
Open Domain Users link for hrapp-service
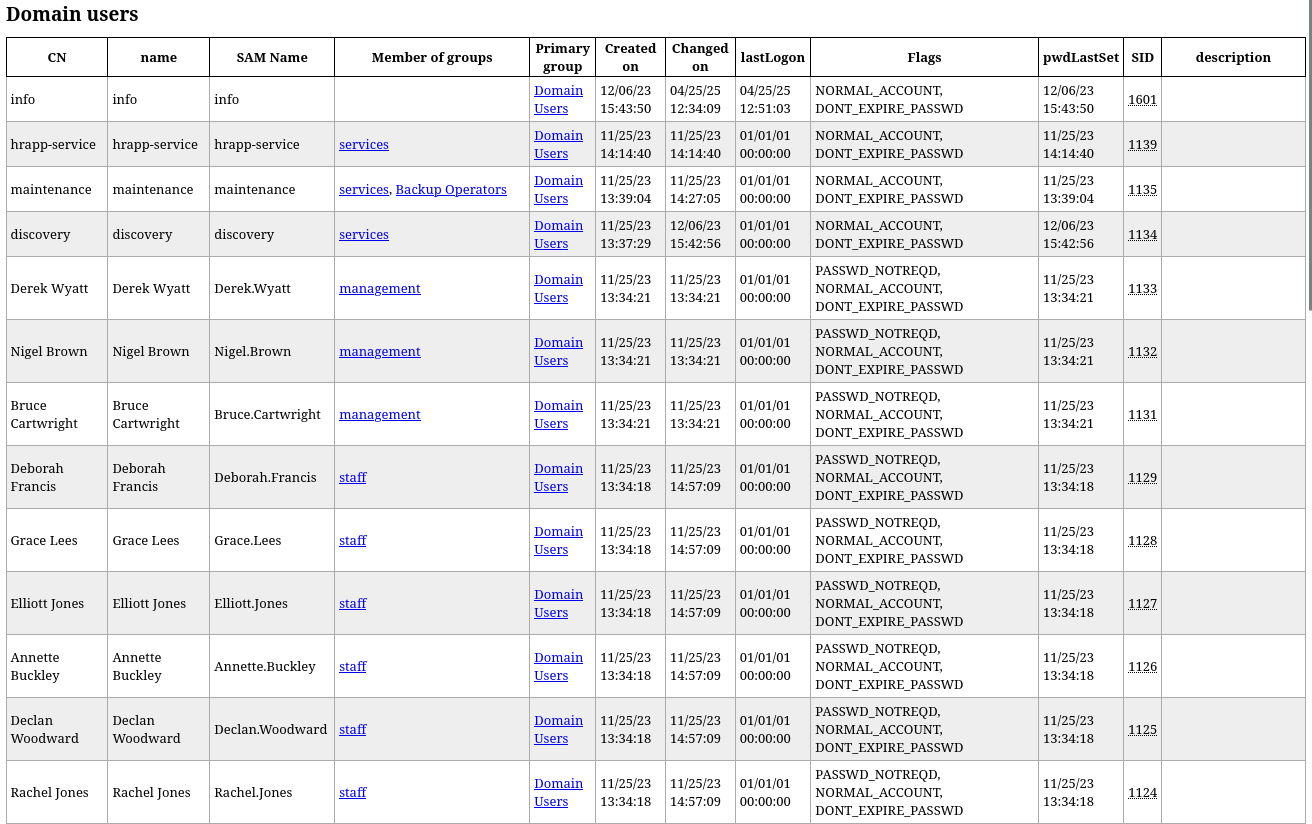pos(558,144)
